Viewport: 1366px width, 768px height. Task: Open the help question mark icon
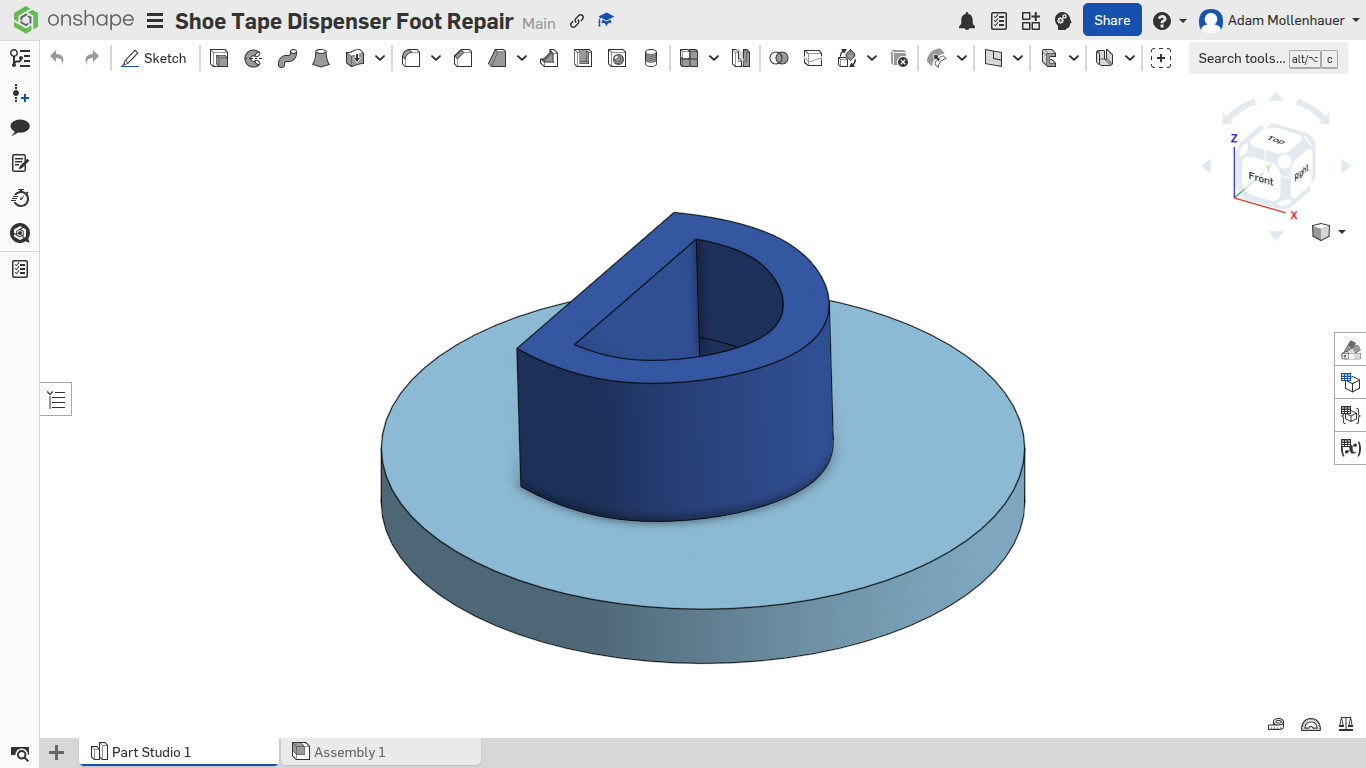pyautogui.click(x=1161, y=21)
